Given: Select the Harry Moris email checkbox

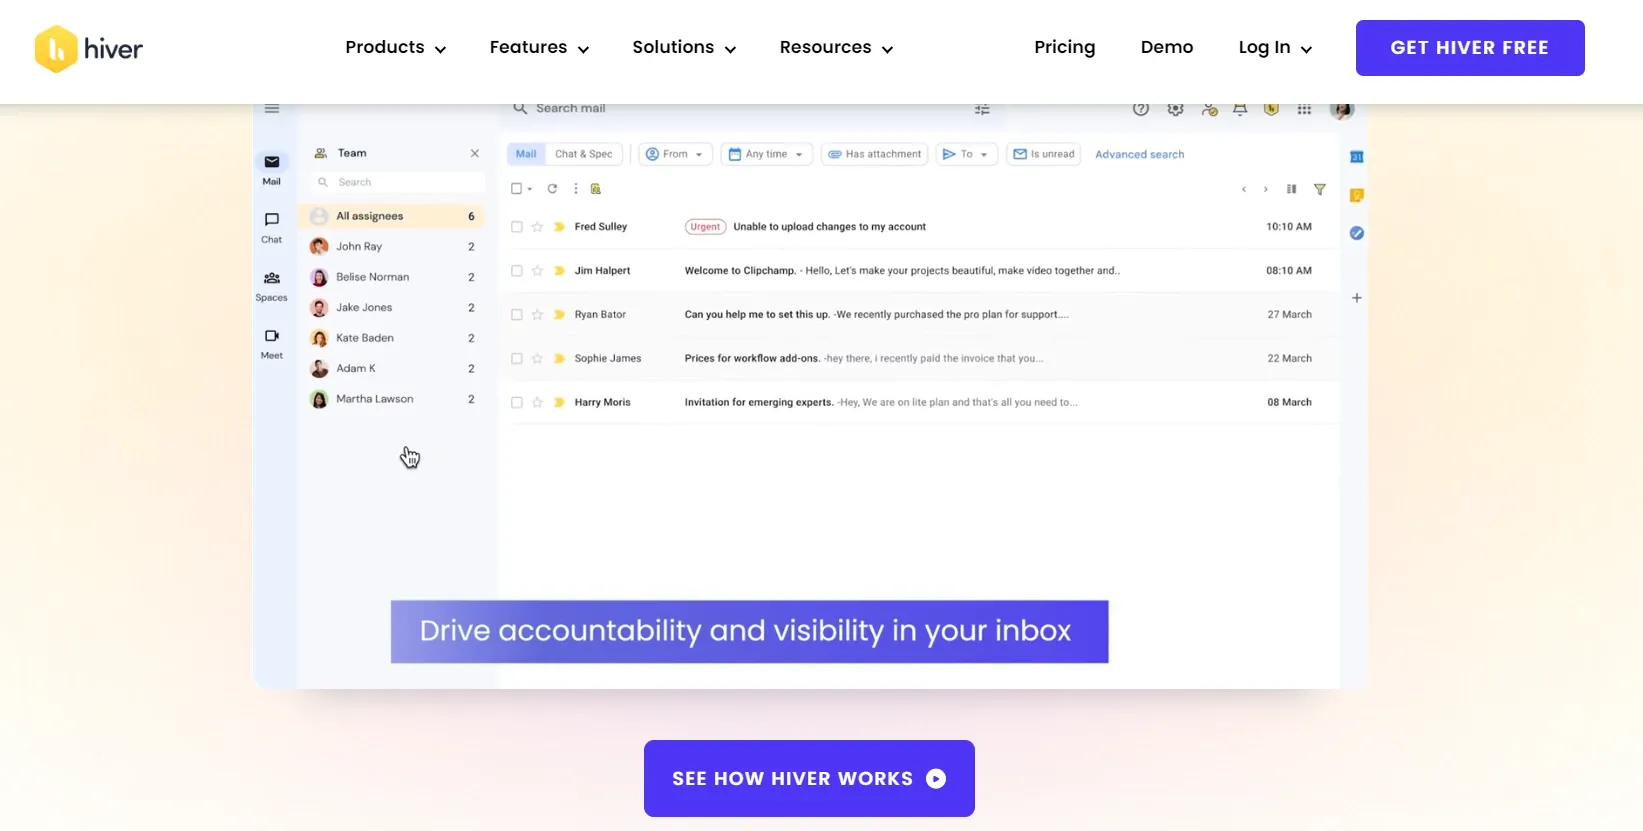Looking at the screenshot, I should 517,403.
